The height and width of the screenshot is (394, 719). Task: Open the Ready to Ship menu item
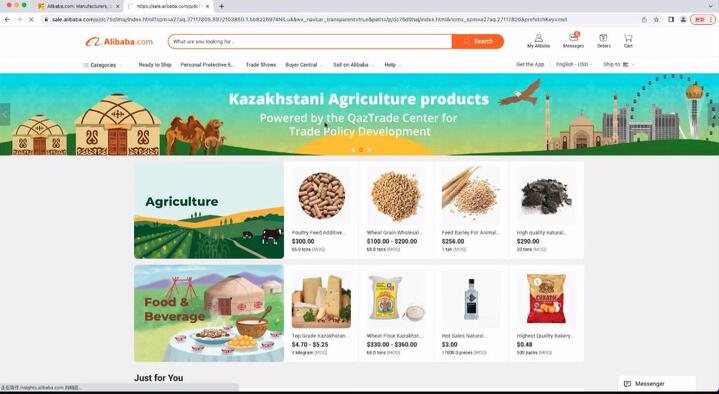[x=155, y=65]
